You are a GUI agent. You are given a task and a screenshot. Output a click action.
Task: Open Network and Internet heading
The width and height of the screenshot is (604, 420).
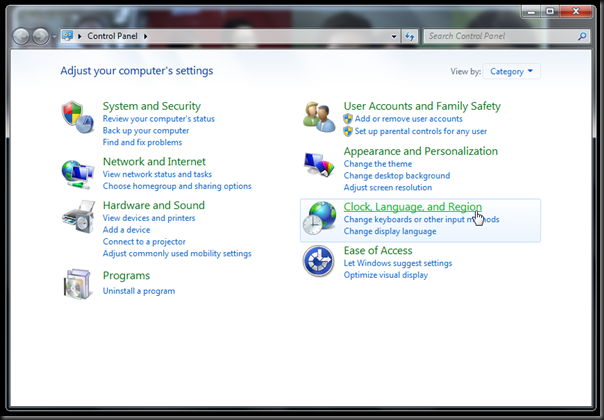click(x=154, y=161)
